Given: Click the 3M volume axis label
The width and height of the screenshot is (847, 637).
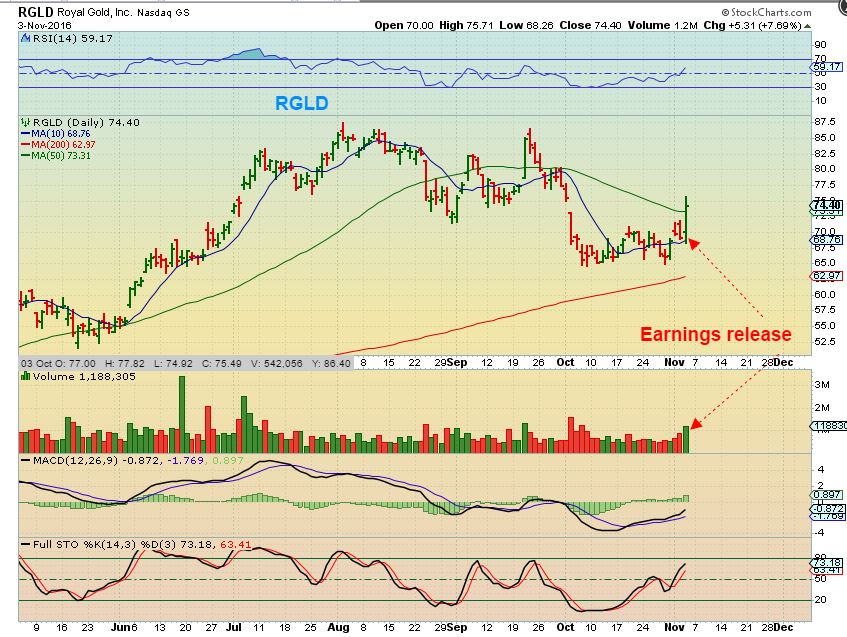Looking at the screenshot, I should pos(822,385).
